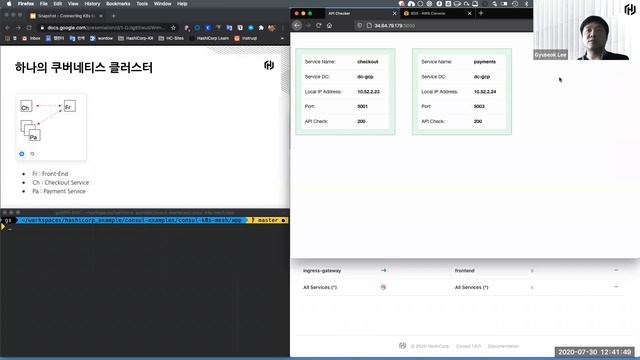This screenshot has width=640, height=360.
Task: Open the Bookmarks menu
Action: click(118, 4)
